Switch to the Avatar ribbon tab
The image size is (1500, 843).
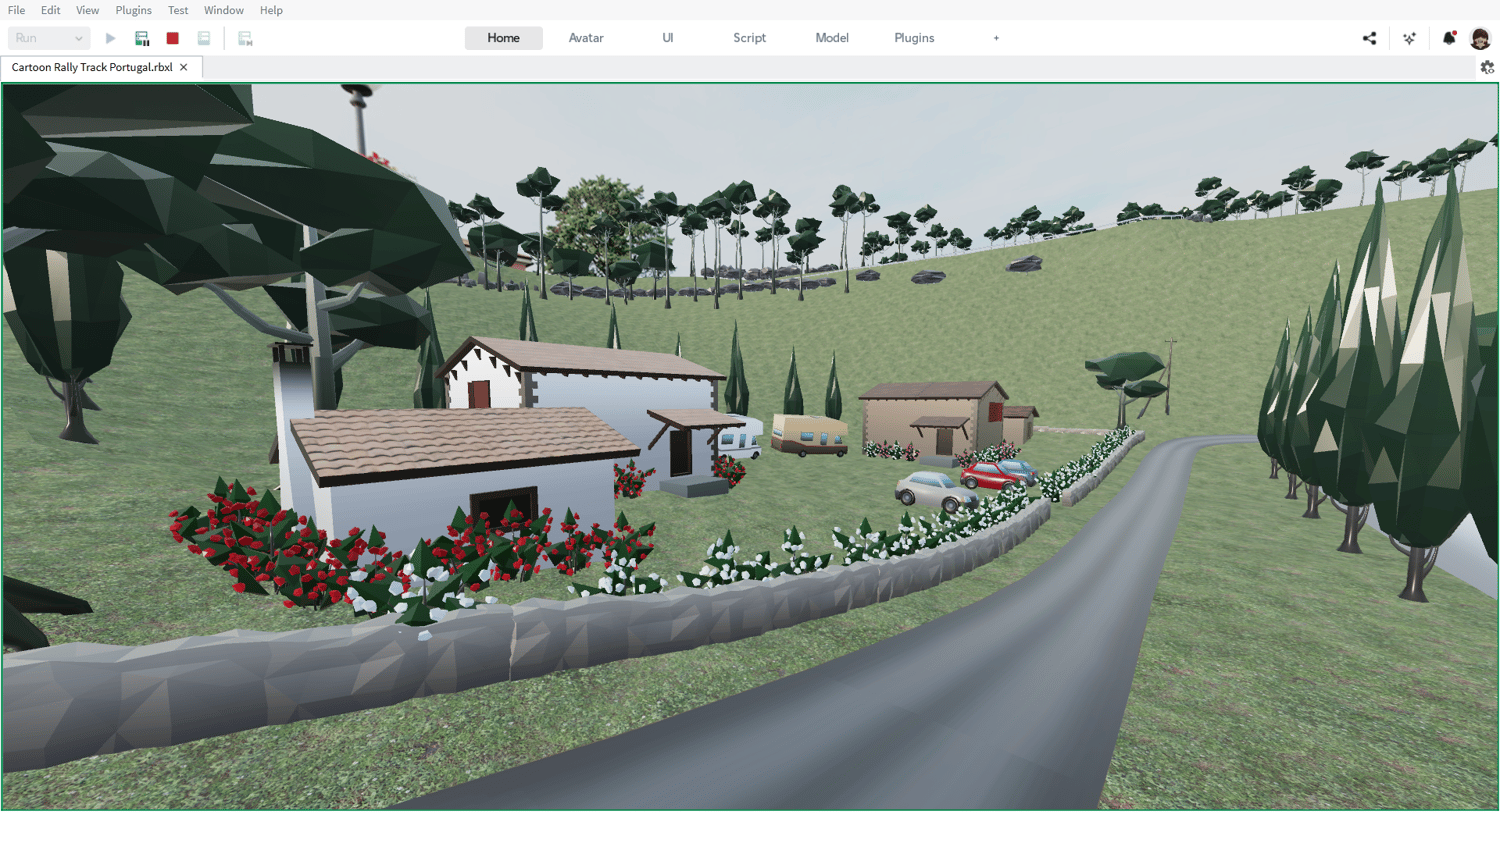coord(586,38)
